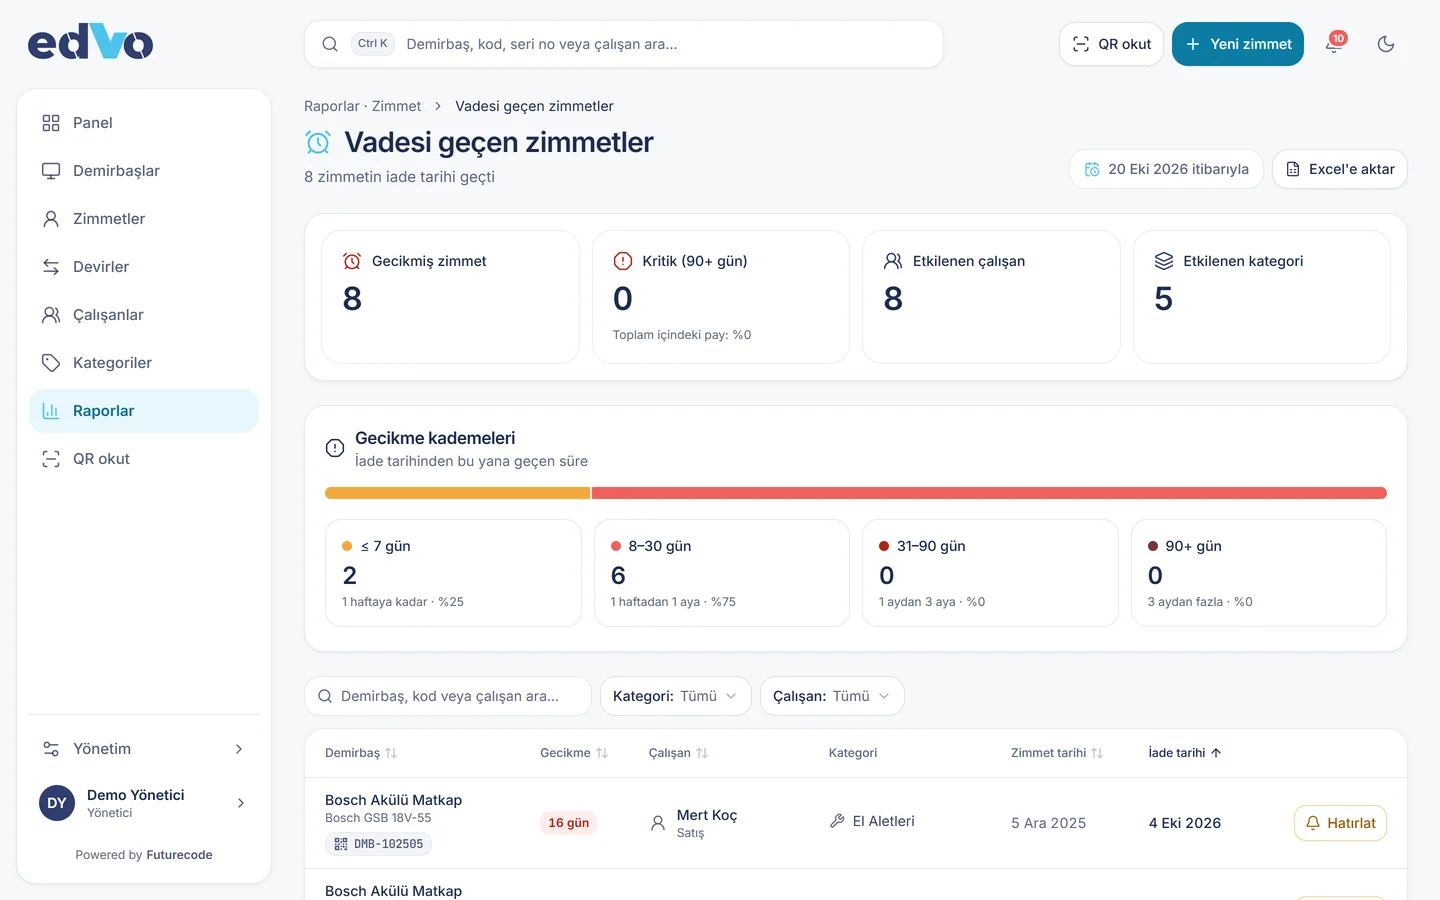Image resolution: width=1440 pixels, height=900 pixels.
Task: Click the Kritik (90+ gün) alert icon
Action: [x=623, y=261]
